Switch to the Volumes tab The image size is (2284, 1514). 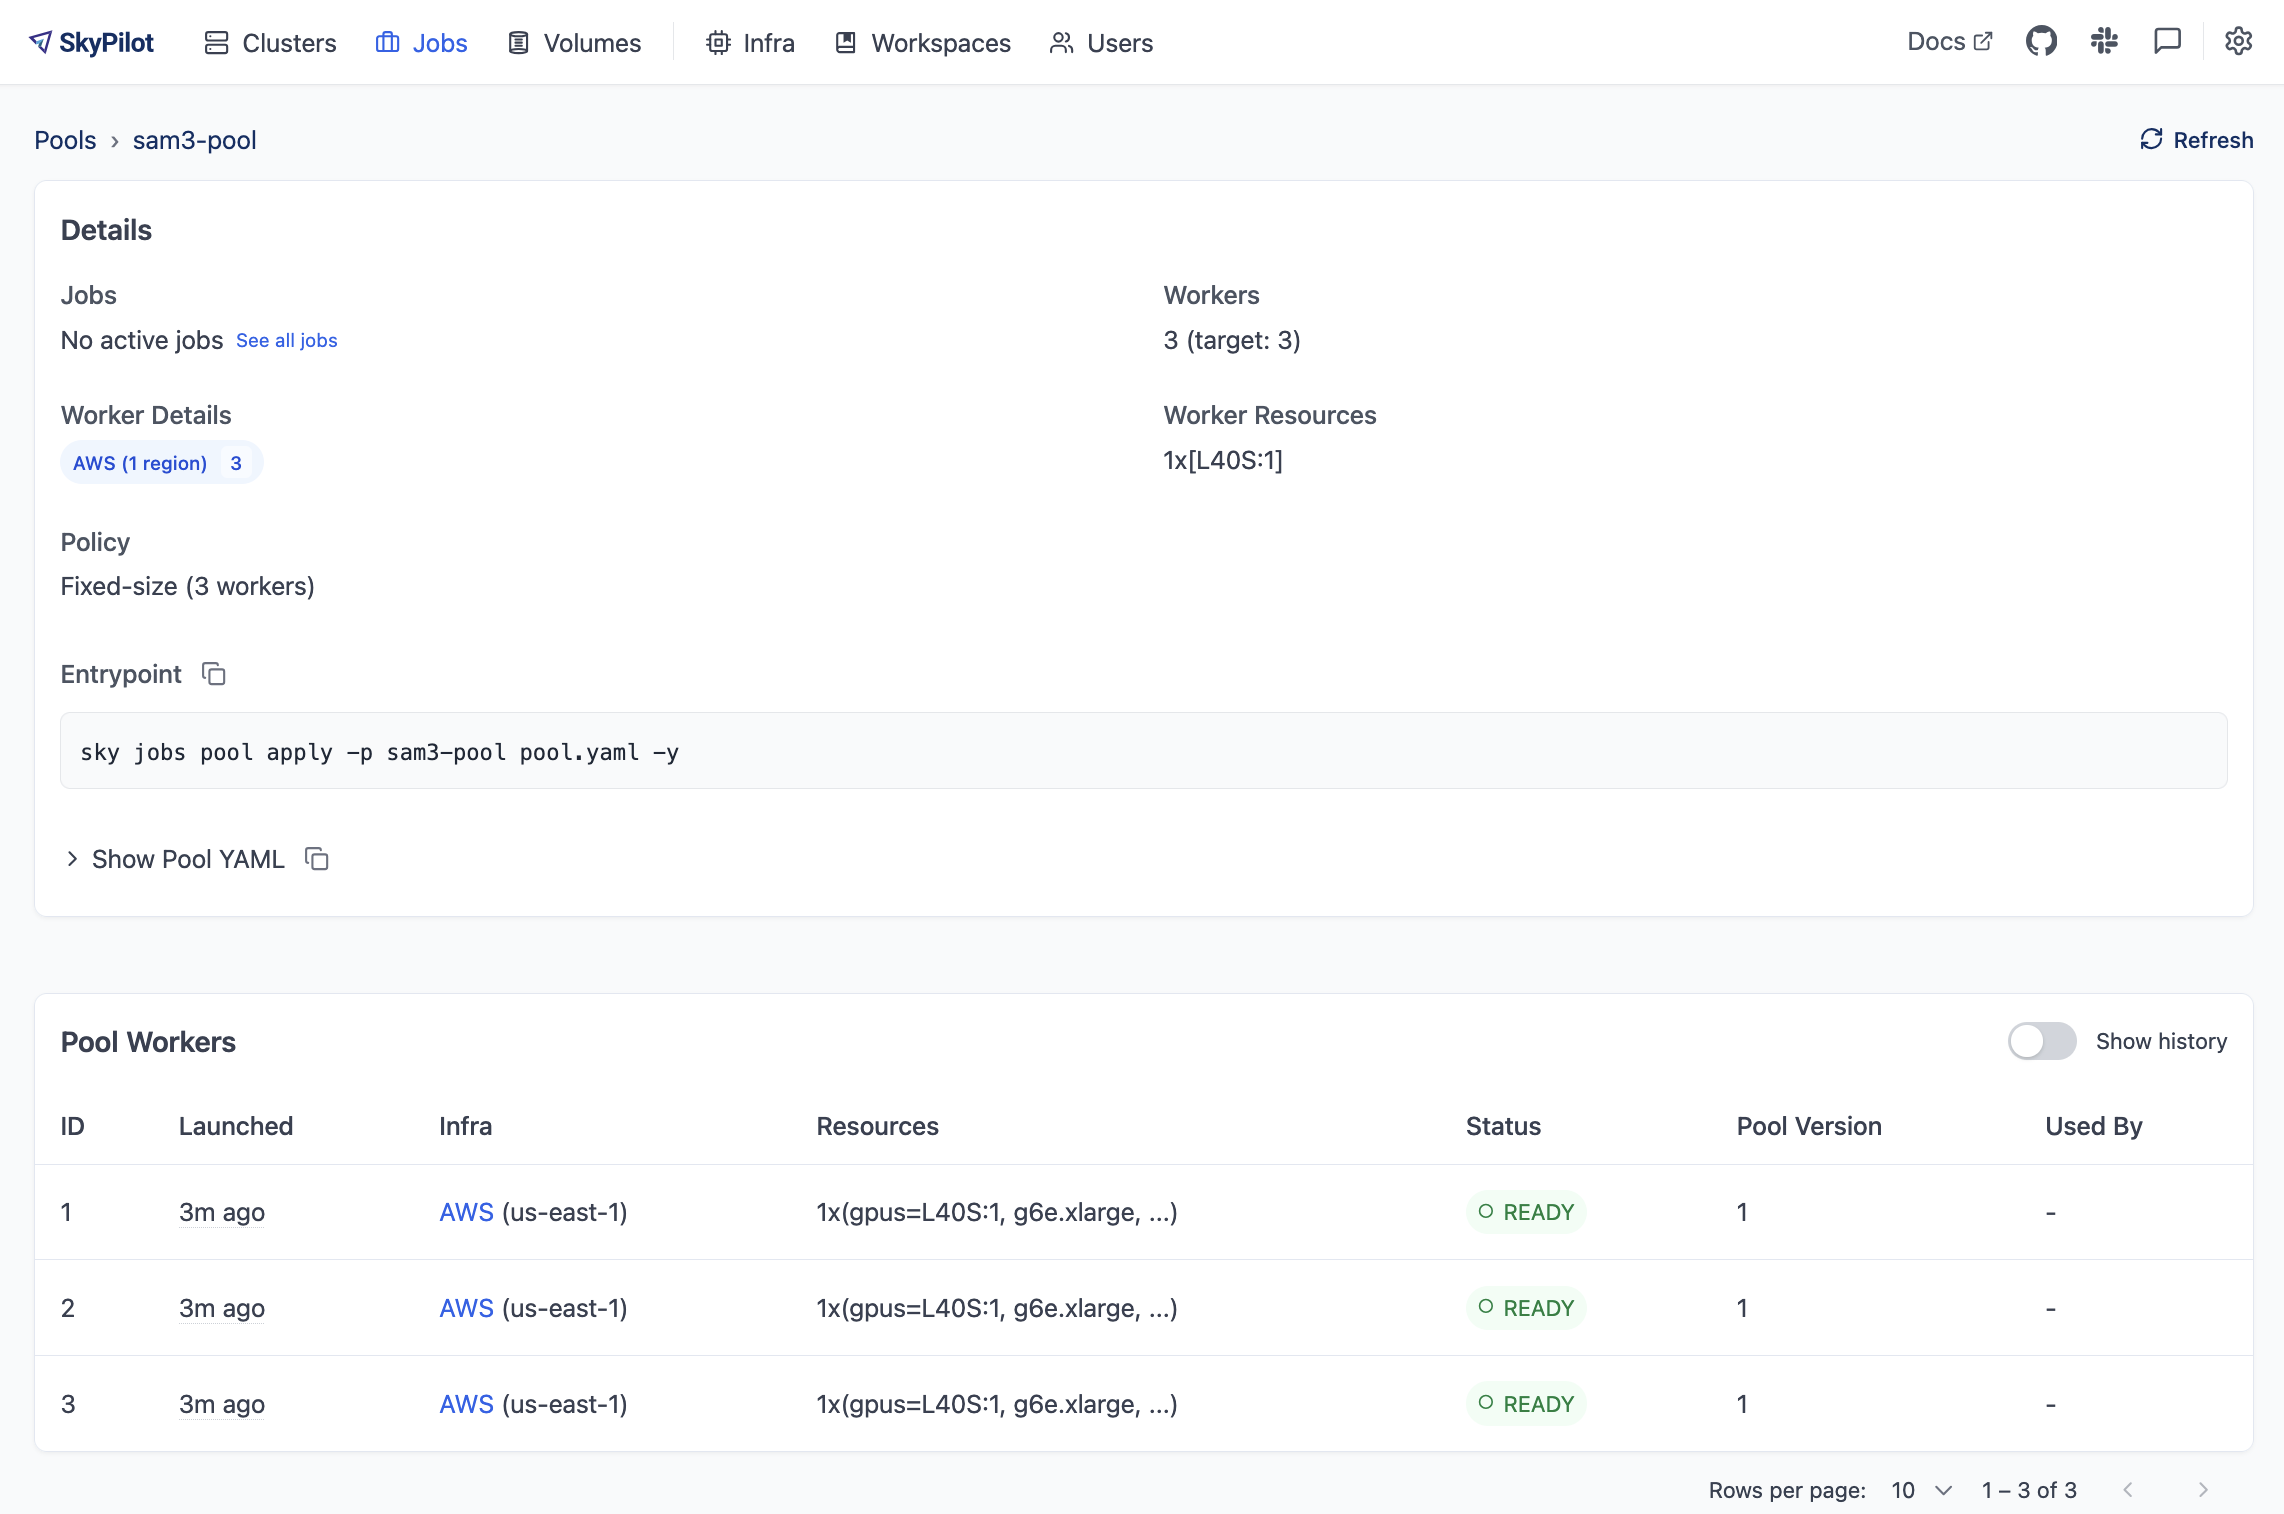point(574,43)
